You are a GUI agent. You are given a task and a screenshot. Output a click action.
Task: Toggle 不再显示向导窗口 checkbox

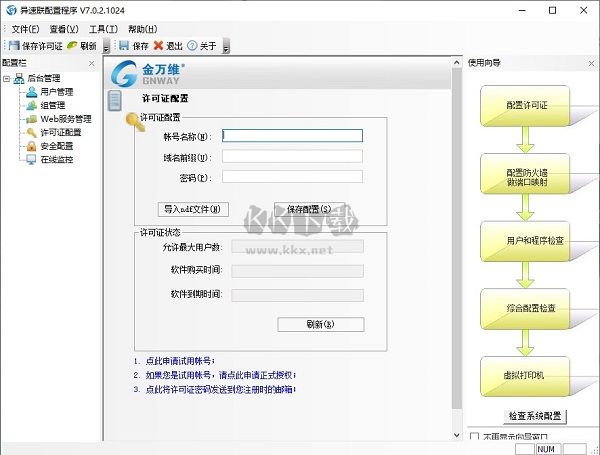tap(474, 436)
